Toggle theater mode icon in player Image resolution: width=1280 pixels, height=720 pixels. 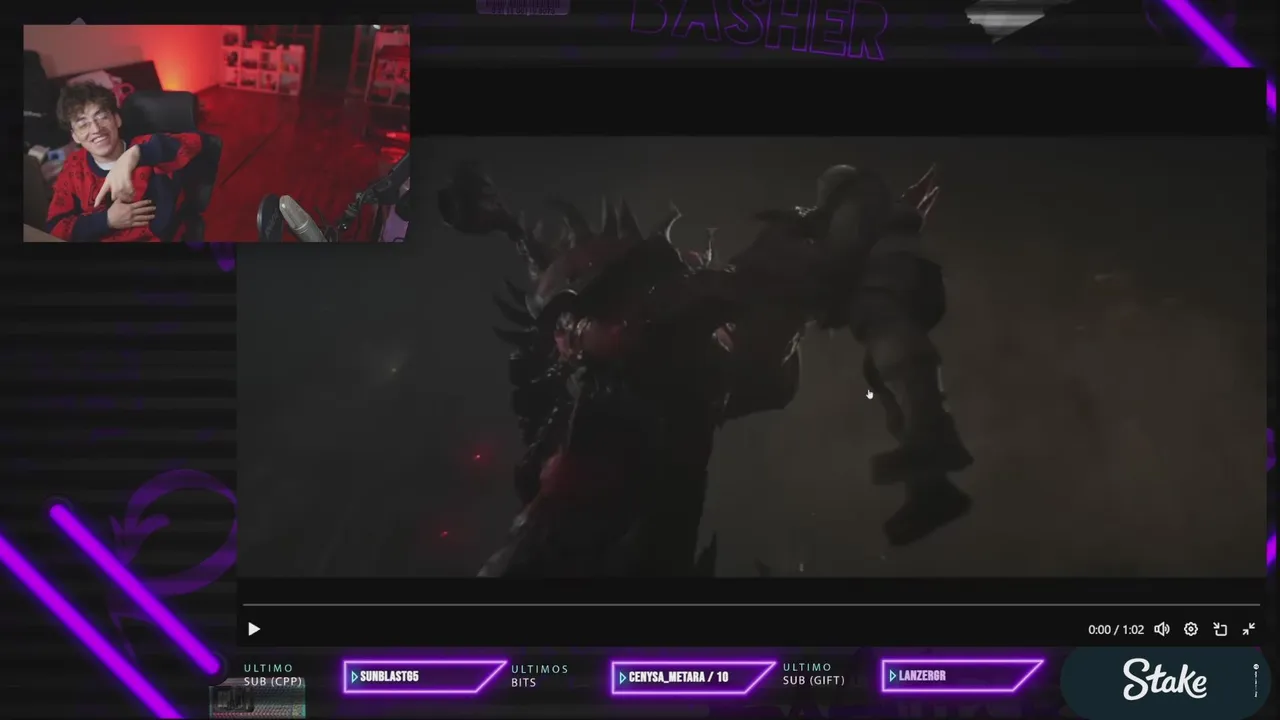pyautogui.click(x=1220, y=629)
